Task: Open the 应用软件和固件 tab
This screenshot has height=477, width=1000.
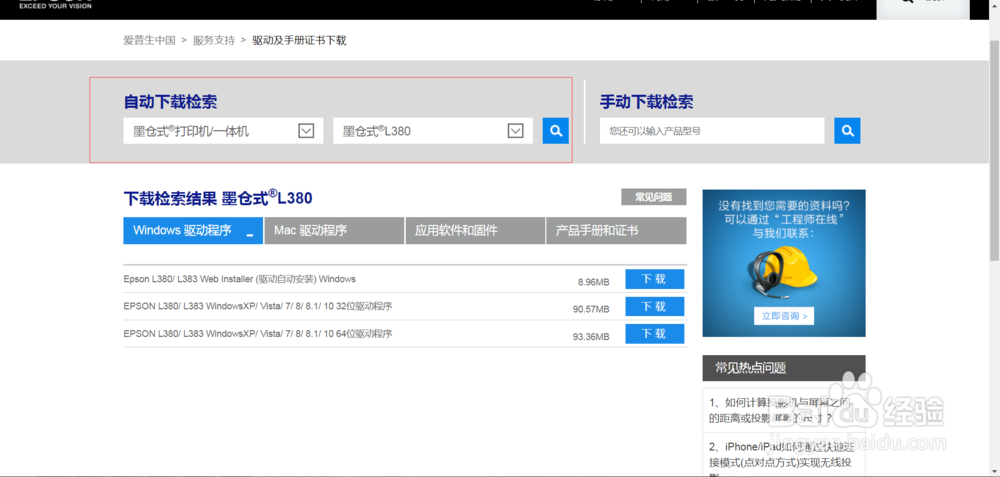Action: pyautogui.click(x=475, y=231)
